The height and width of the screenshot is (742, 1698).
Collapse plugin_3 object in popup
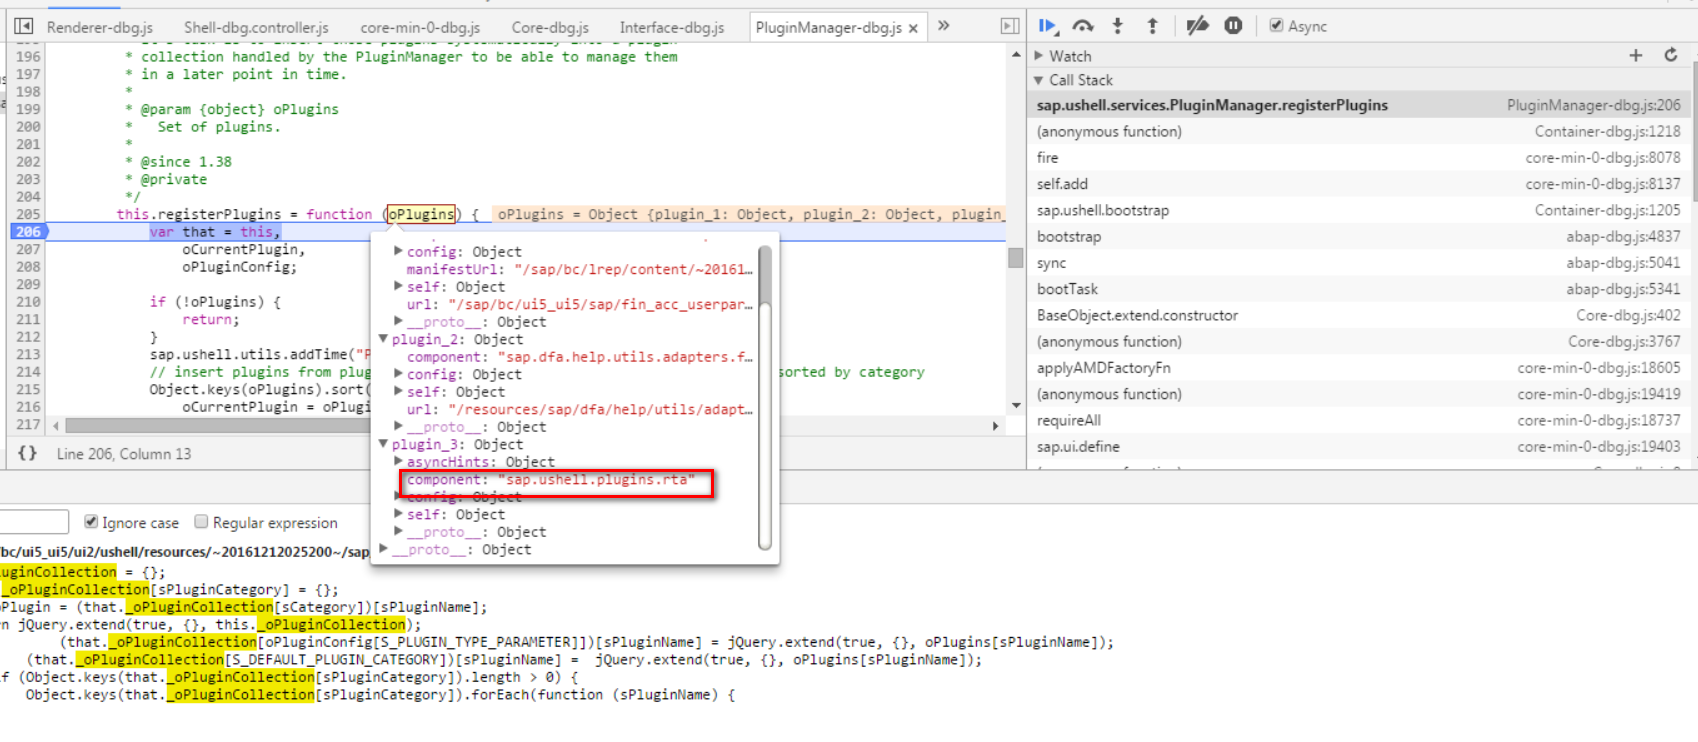click(383, 444)
